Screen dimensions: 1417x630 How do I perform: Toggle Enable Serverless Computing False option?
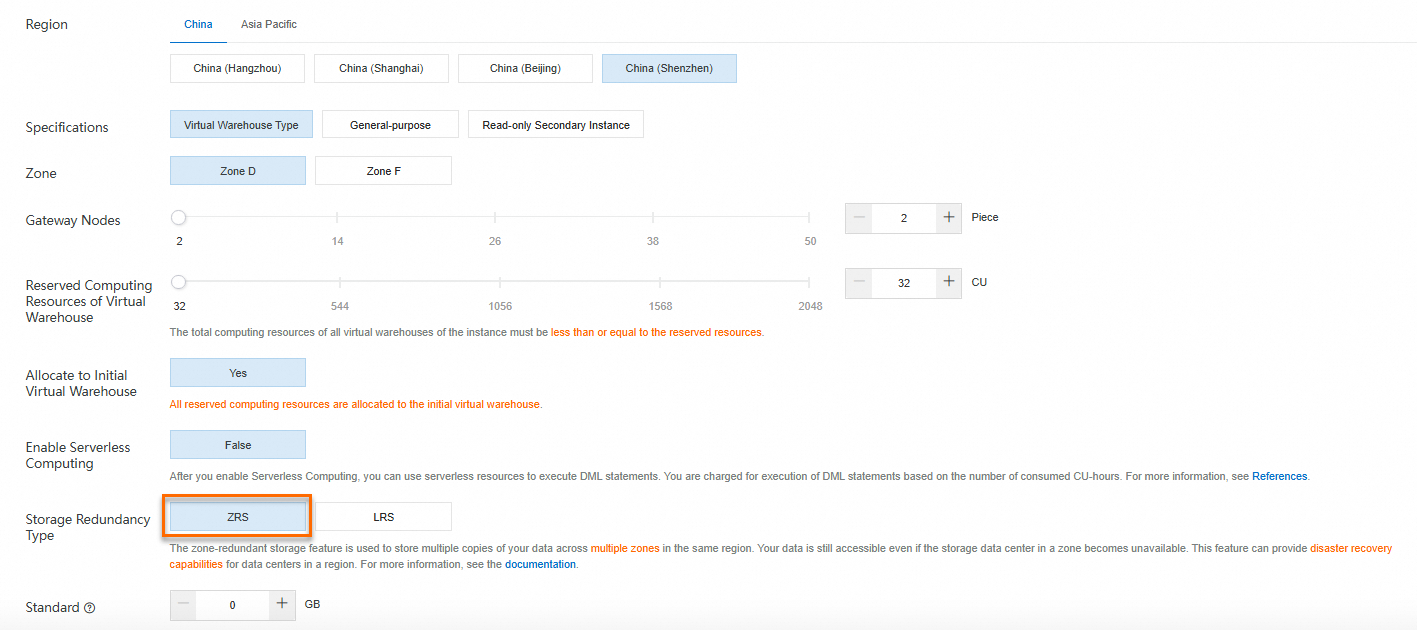click(x=238, y=445)
